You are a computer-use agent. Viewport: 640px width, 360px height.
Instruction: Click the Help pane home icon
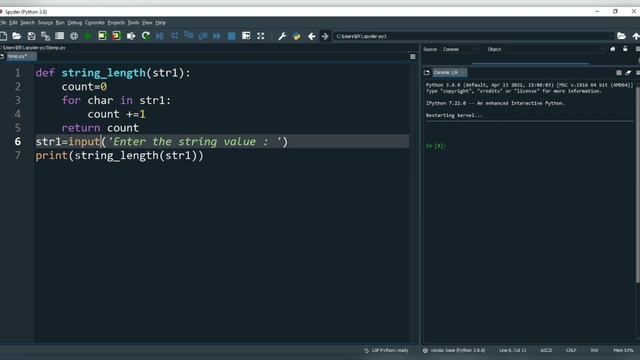pos(613,49)
